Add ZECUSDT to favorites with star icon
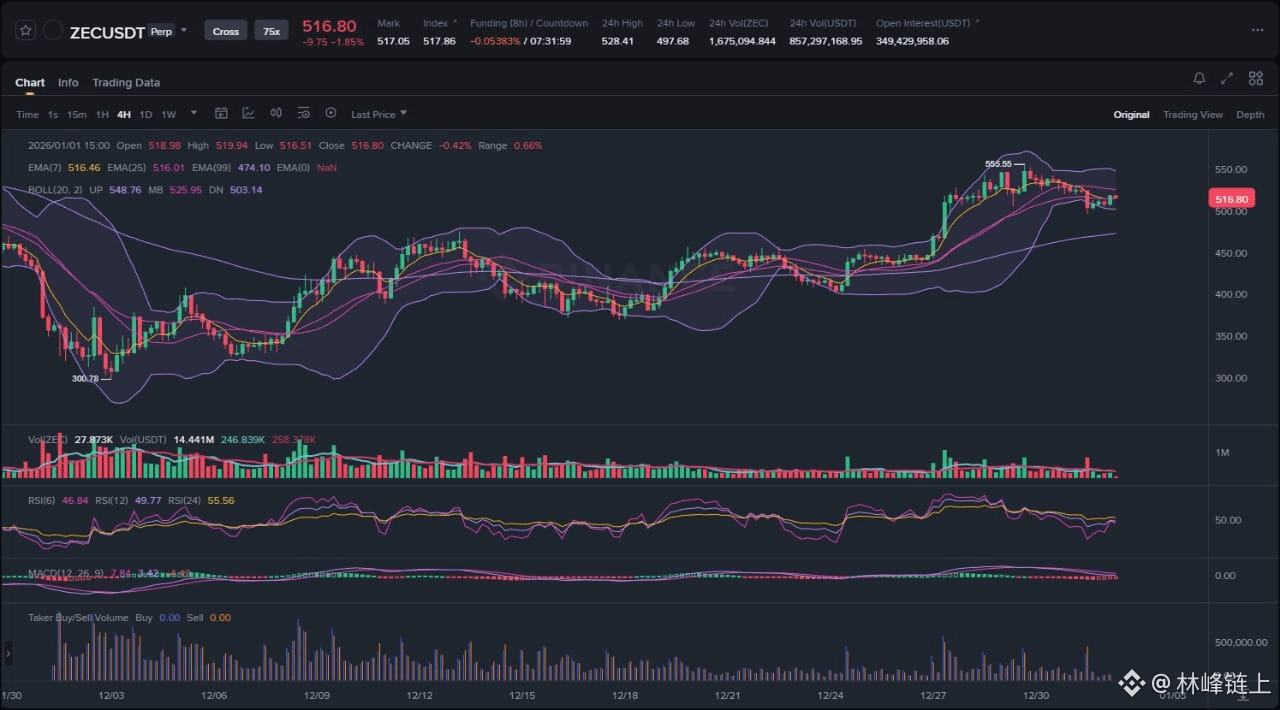The width and height of the screenshot is (1280, 710). tap(26, 31)
